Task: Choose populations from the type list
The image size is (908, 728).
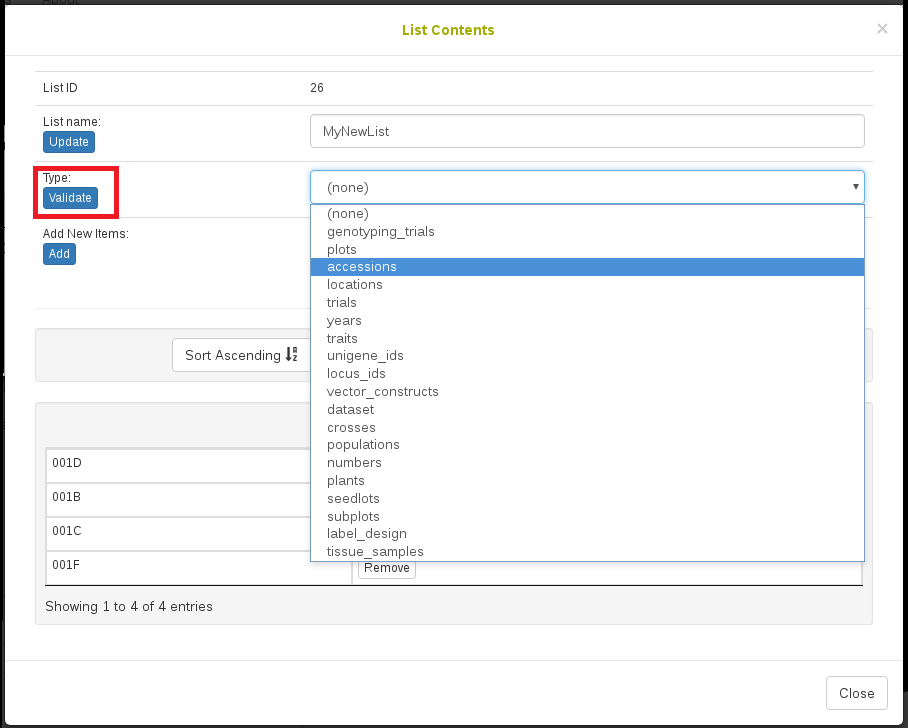Action: pyautogui.click(x=587, y=445)
